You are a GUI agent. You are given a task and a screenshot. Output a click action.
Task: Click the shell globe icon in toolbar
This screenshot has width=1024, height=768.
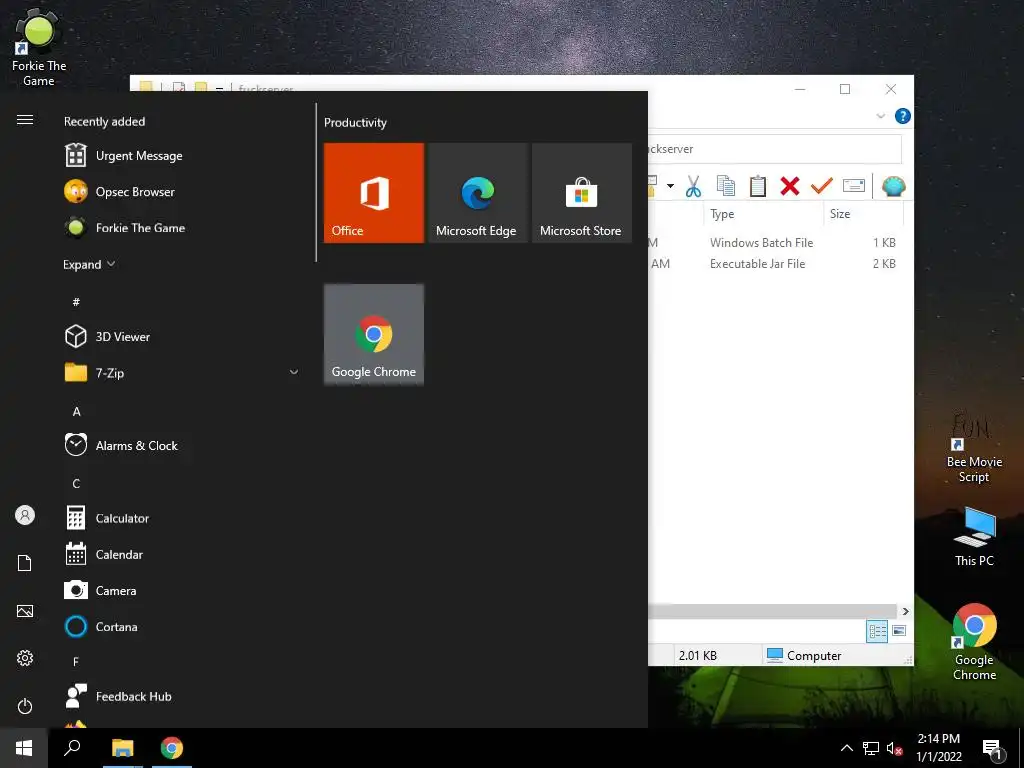(893, 186)
